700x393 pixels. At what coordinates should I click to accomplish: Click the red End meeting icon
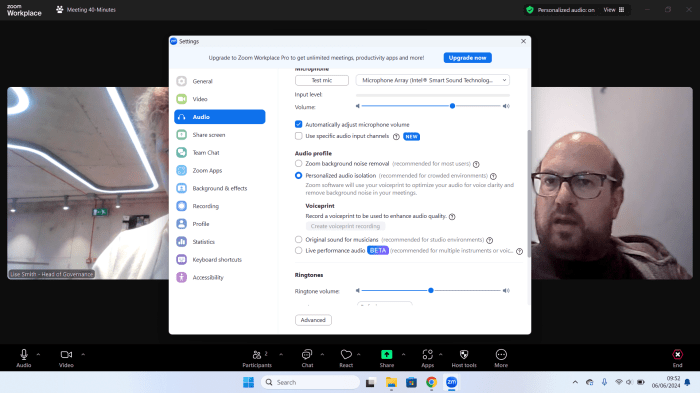click(x=677, y=355)
